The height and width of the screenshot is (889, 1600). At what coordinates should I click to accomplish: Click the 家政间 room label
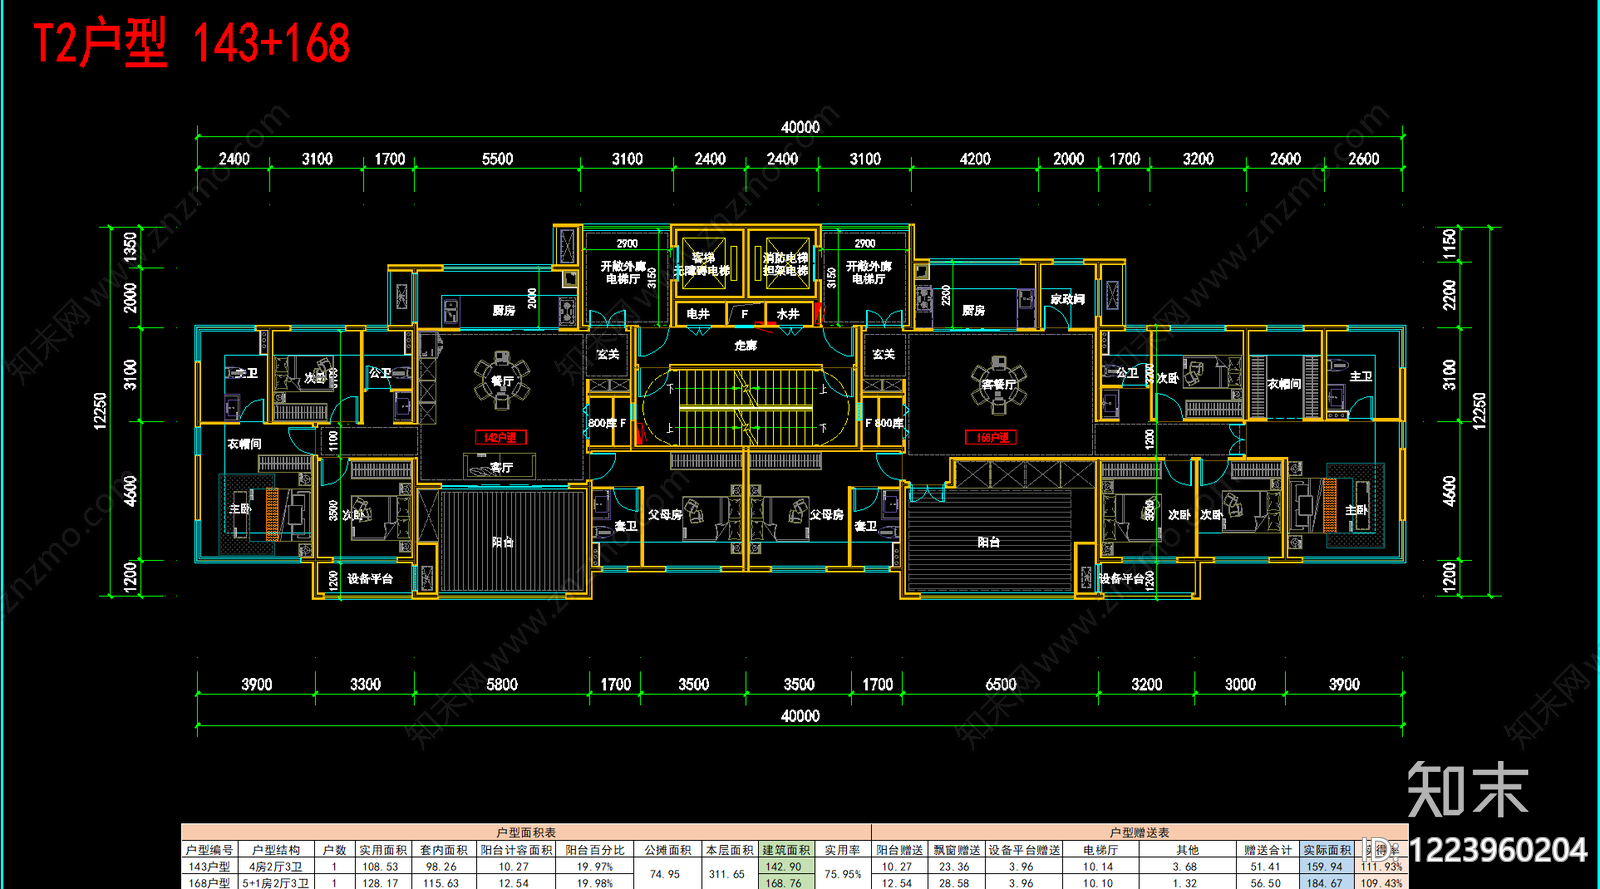pyautogui.click(x=1067, y=299)
